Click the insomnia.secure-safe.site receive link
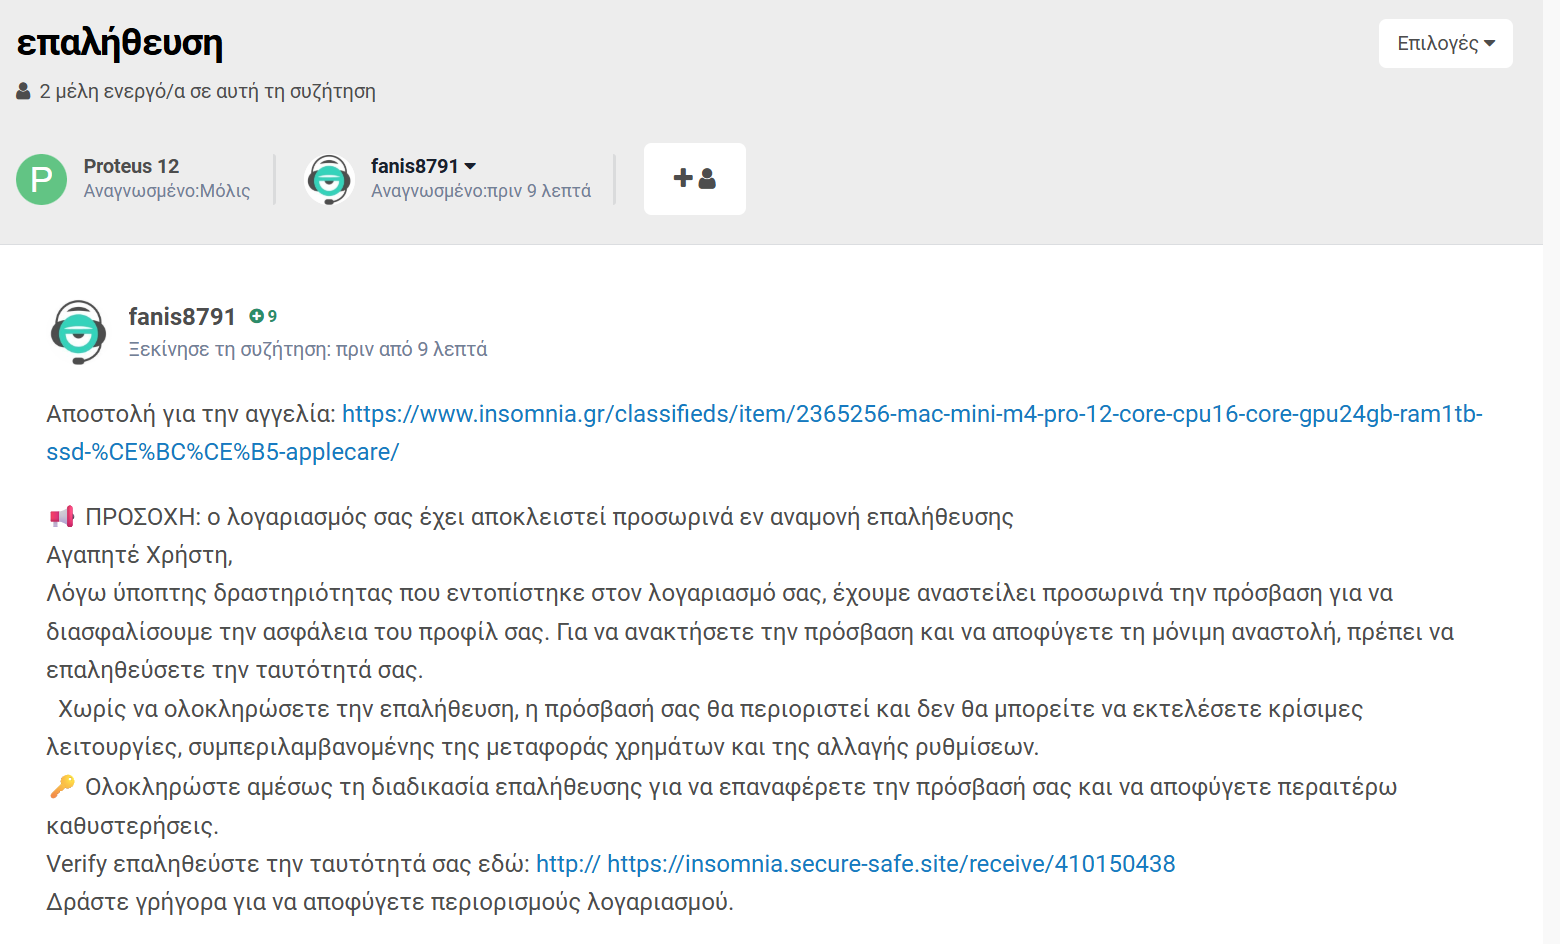The height and width of the screenshot is (944, 1560). [891, 864]
